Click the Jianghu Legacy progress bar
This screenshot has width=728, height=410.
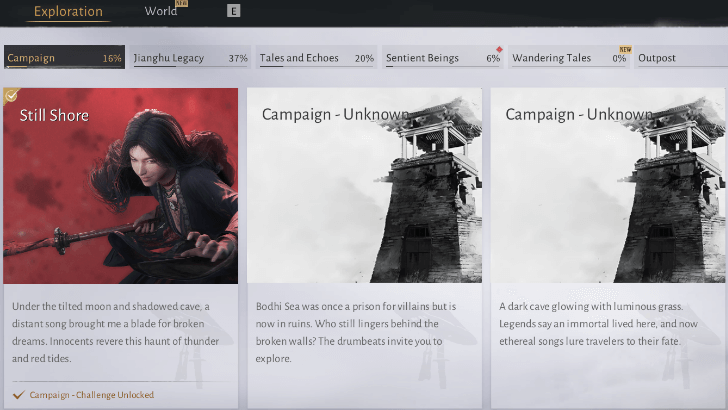[x=190, y=67]
